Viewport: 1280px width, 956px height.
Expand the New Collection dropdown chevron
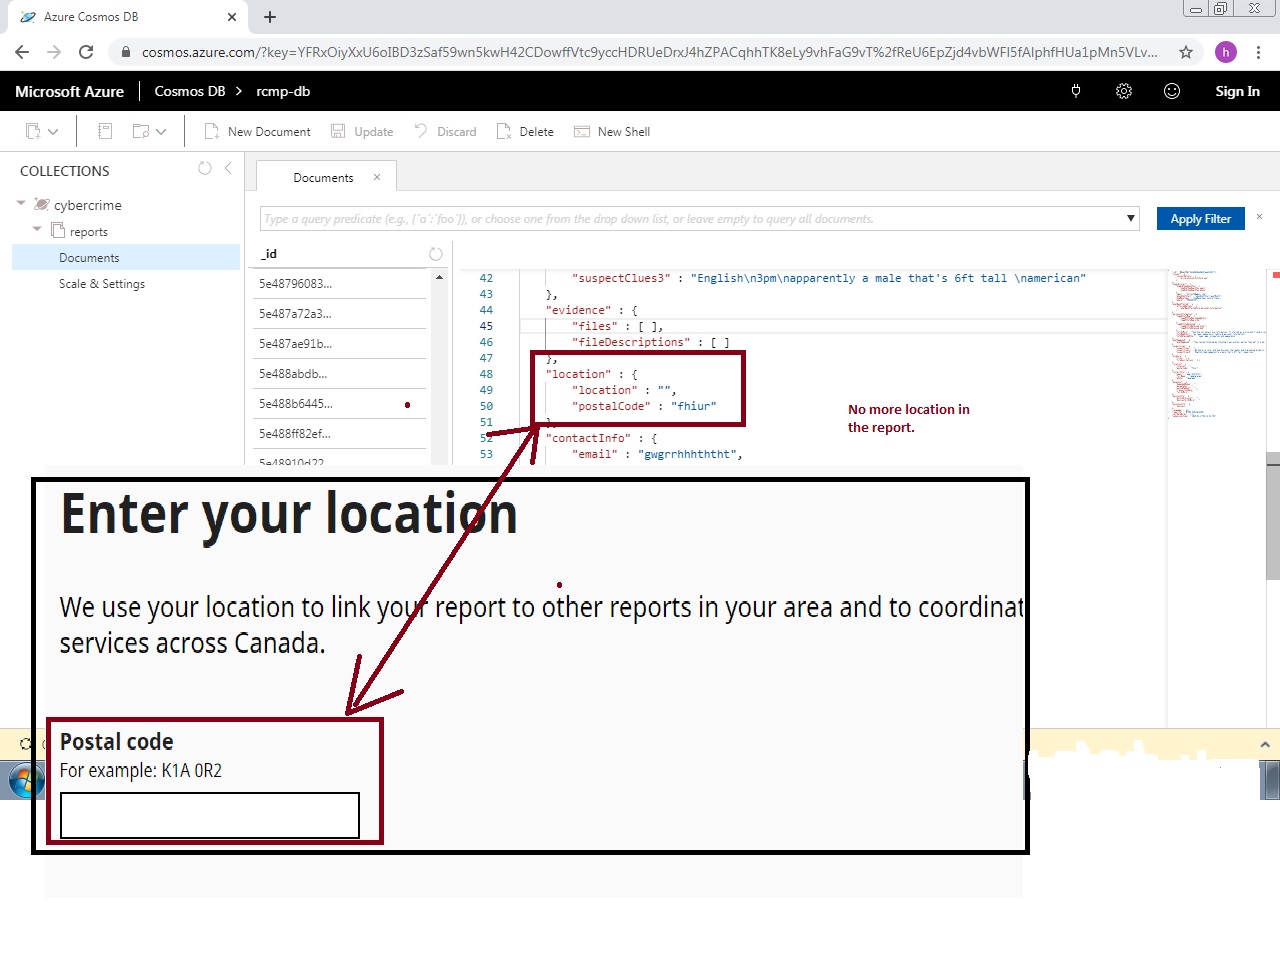click(53, 131)
